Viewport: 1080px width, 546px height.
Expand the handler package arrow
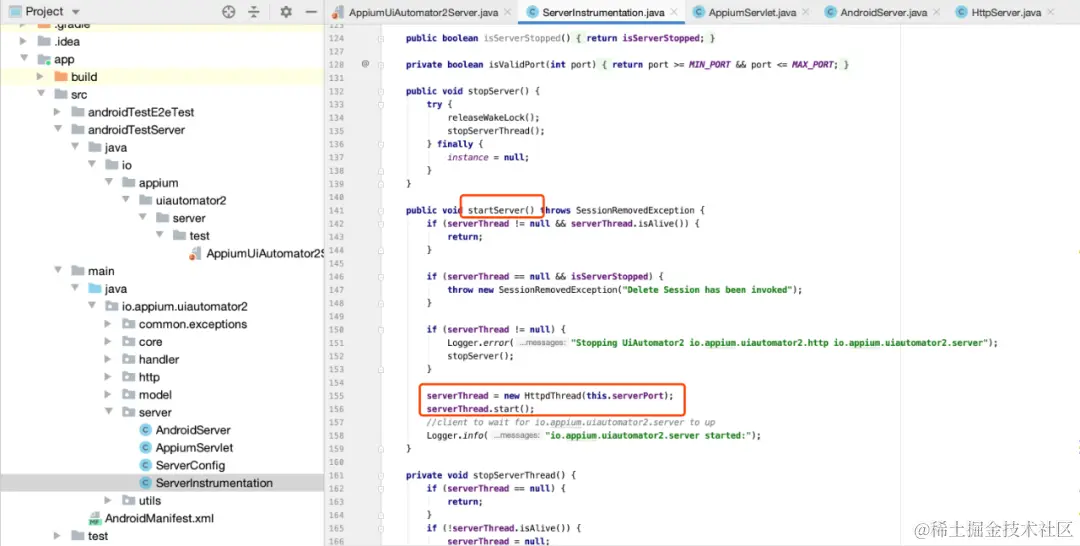coord(108,359)
